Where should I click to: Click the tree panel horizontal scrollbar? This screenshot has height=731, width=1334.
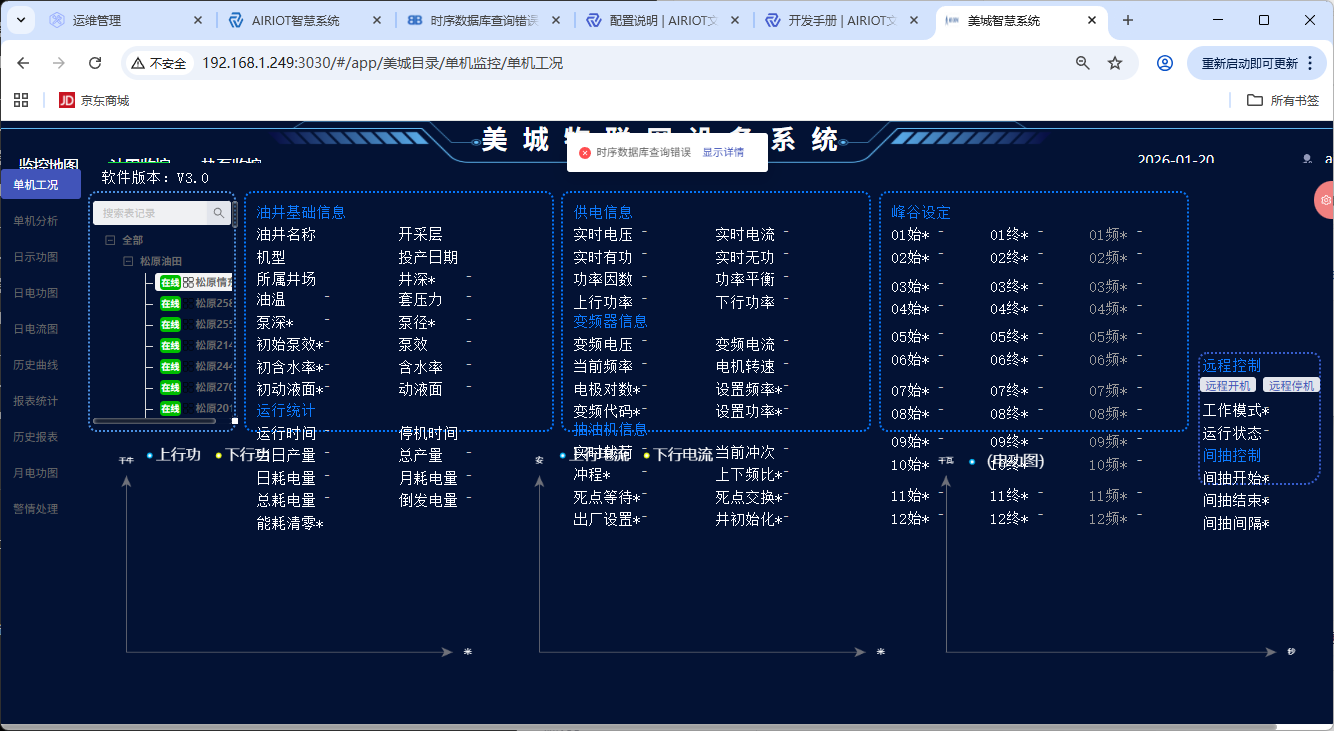click(x=153, y=421)
